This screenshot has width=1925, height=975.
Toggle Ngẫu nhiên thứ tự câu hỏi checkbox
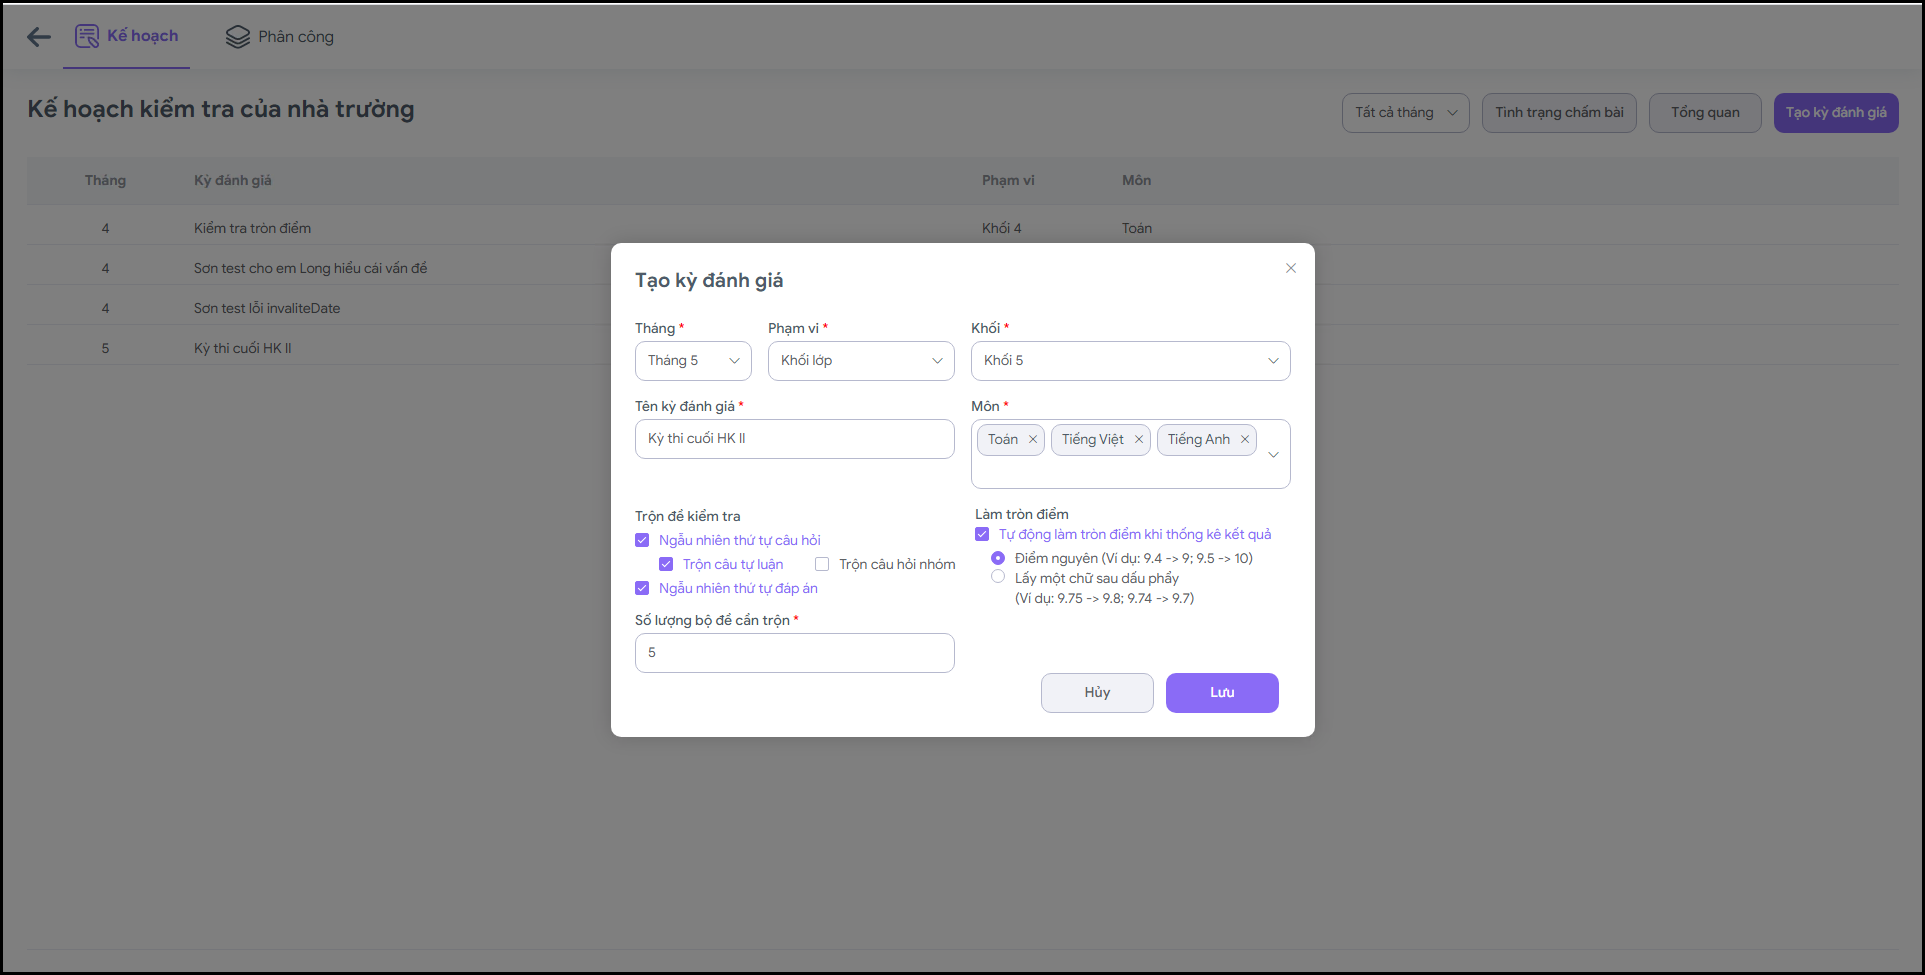coord(642,540)
